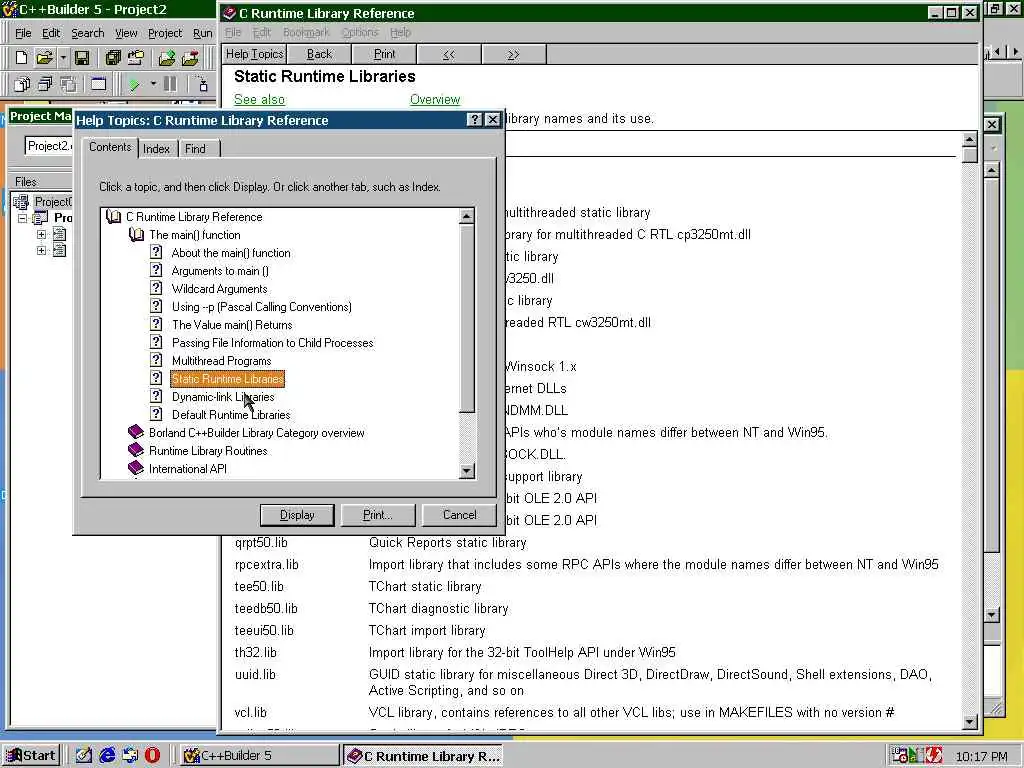Follow the See also link

coord(259,99)
